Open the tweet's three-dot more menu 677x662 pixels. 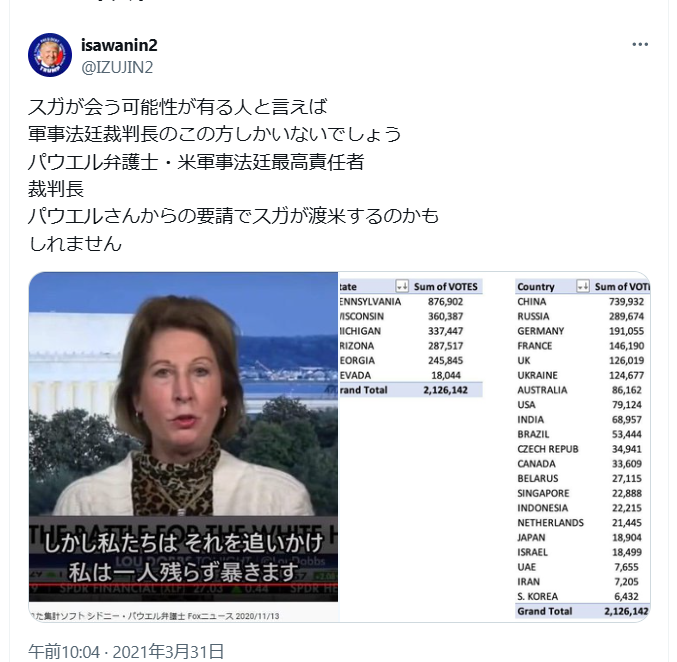click(x=640, y=44)
